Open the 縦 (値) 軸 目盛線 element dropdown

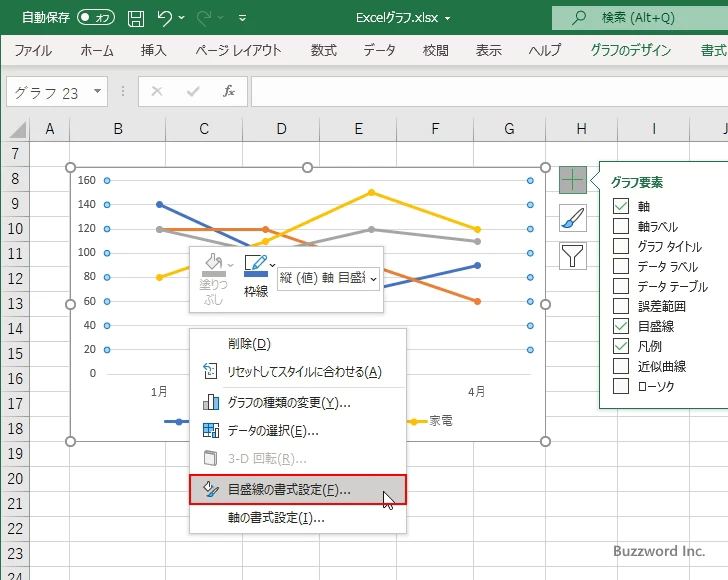(x=328, y=278)
